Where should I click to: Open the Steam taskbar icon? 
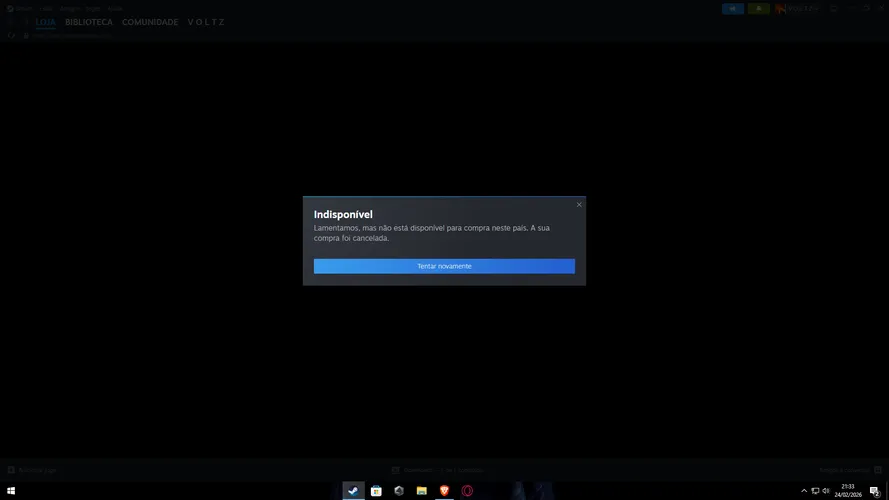[x=353, y=491]
